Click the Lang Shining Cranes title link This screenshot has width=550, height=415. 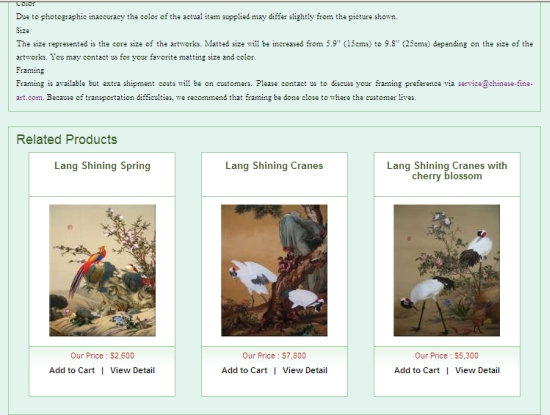click(x=274, y=166)
